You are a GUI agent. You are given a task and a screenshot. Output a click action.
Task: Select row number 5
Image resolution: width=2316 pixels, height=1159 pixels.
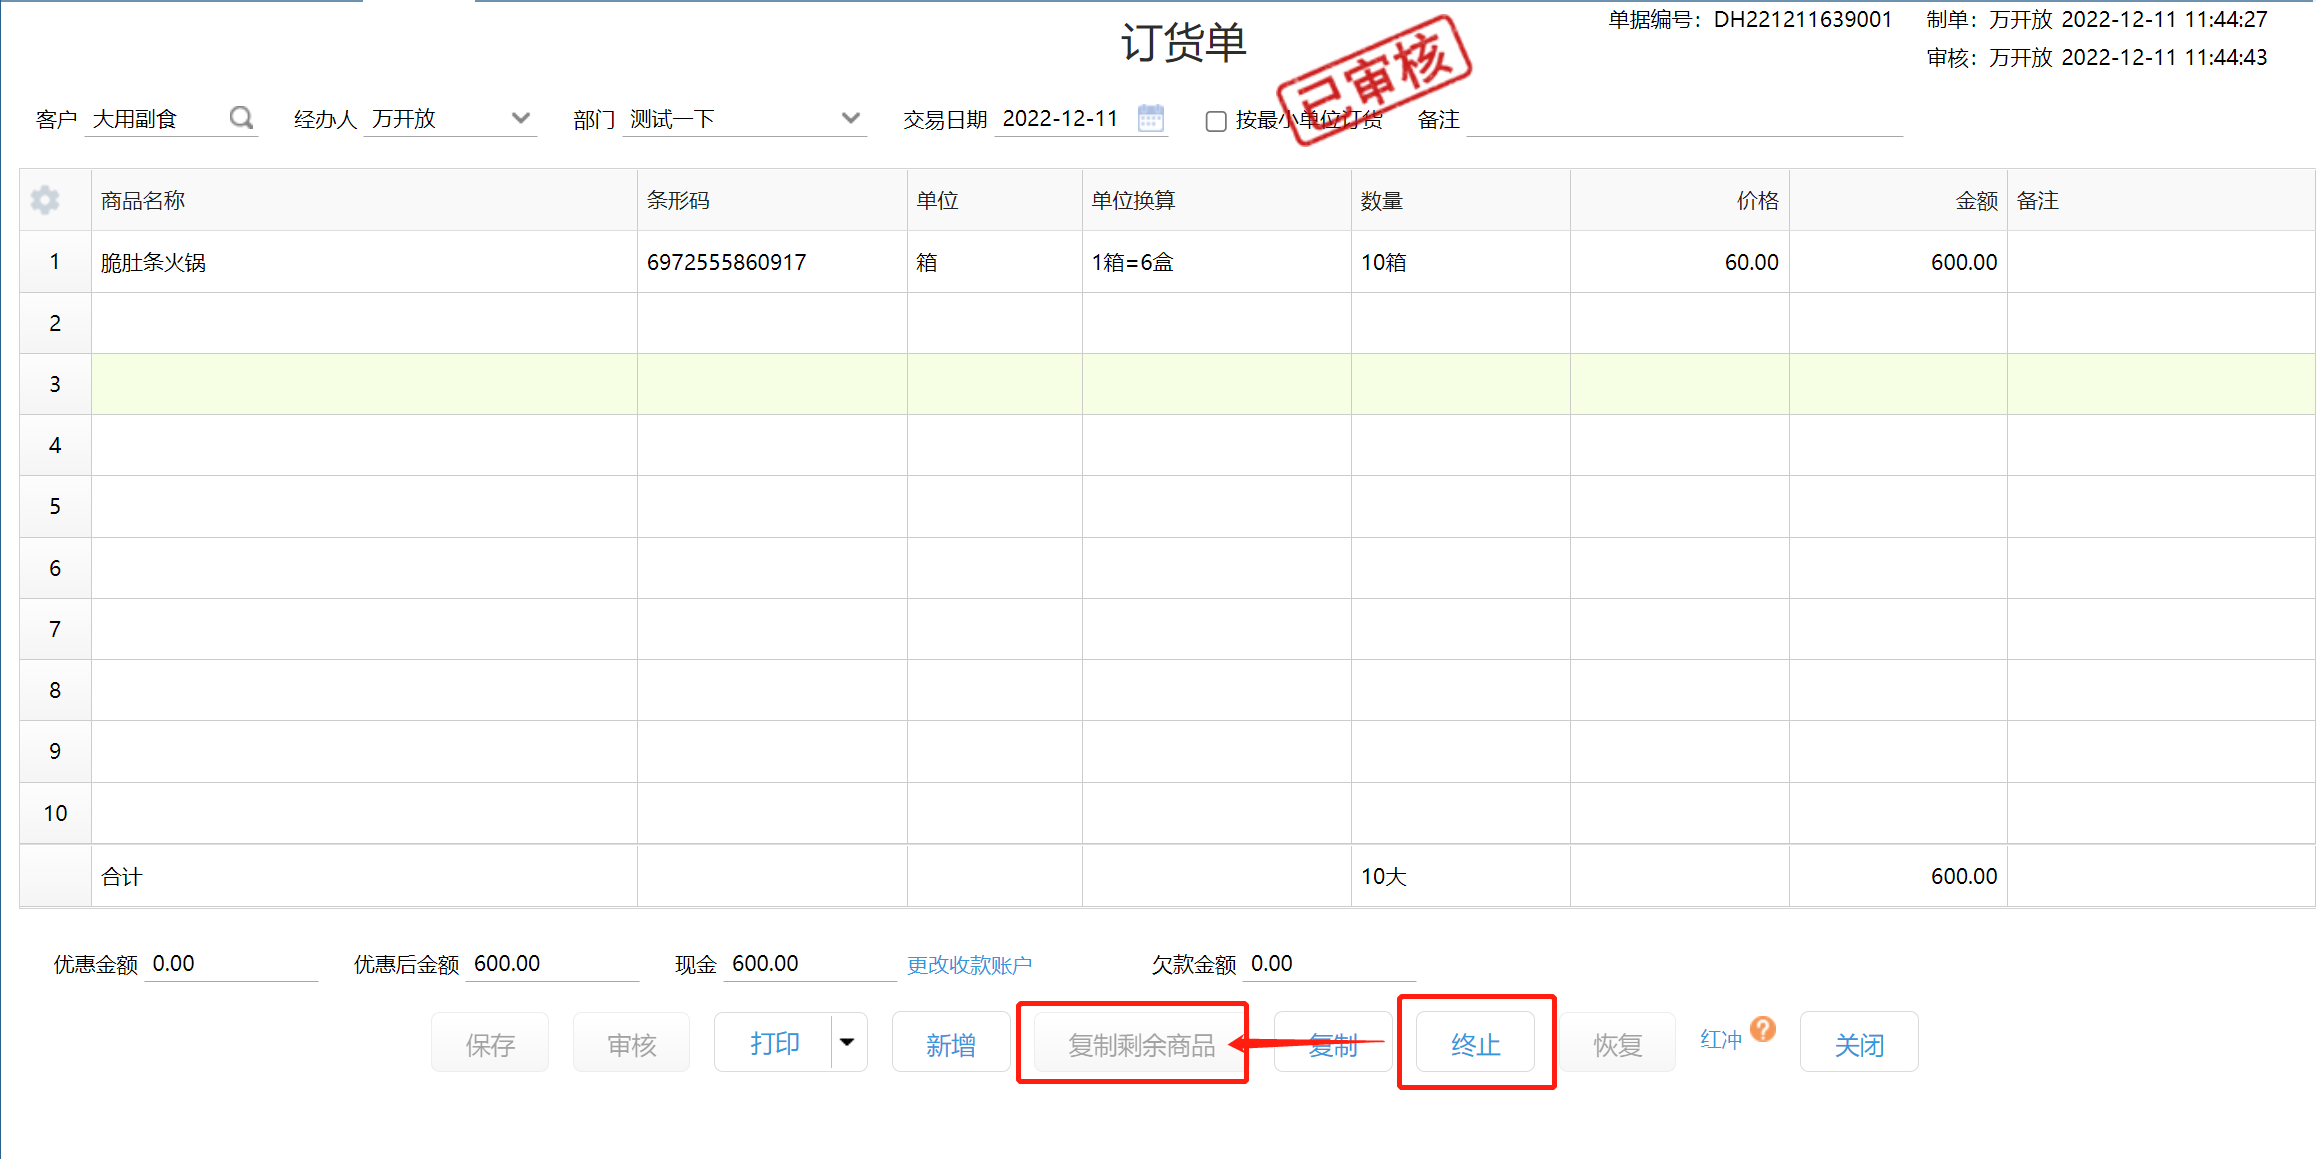[x=55, y=506]
